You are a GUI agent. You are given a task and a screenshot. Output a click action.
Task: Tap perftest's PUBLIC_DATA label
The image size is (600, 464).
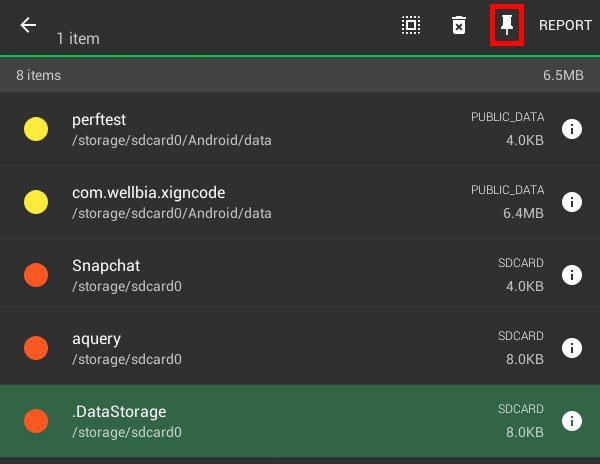pos(507,117)
